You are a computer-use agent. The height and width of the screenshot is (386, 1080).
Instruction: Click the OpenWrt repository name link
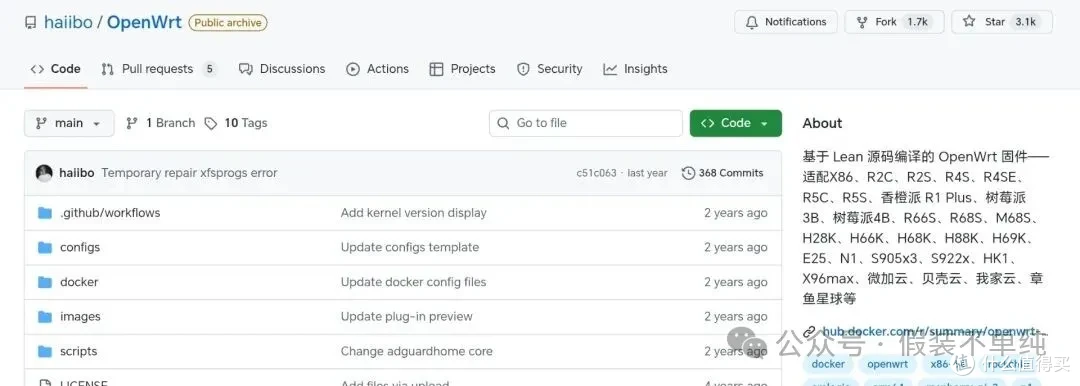pyautogui.click(x=144, y=22)
